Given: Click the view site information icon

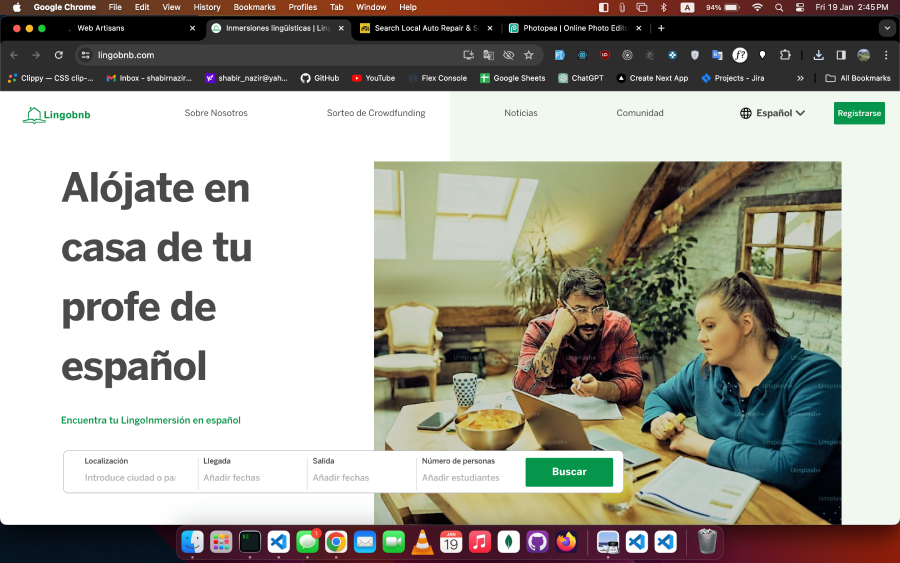Looking at the screenshot, I should (86, 55).
